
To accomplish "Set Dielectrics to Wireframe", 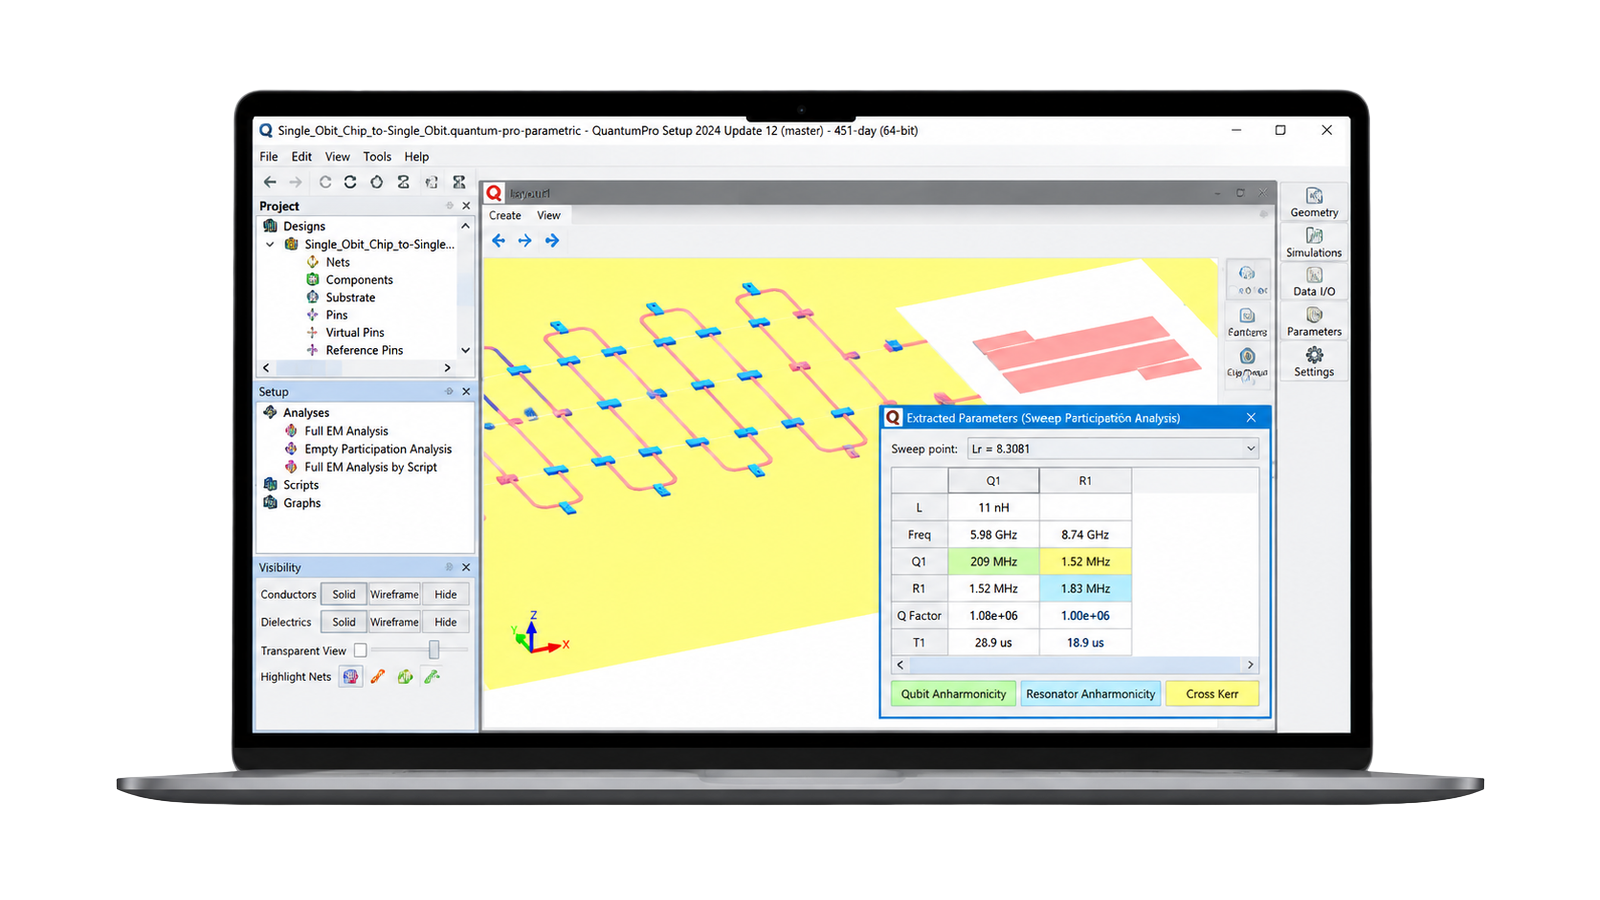I will (395, 622).
